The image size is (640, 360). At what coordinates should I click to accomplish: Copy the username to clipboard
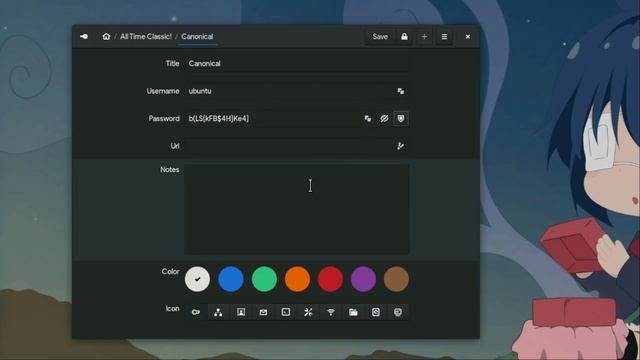[401, 91]
